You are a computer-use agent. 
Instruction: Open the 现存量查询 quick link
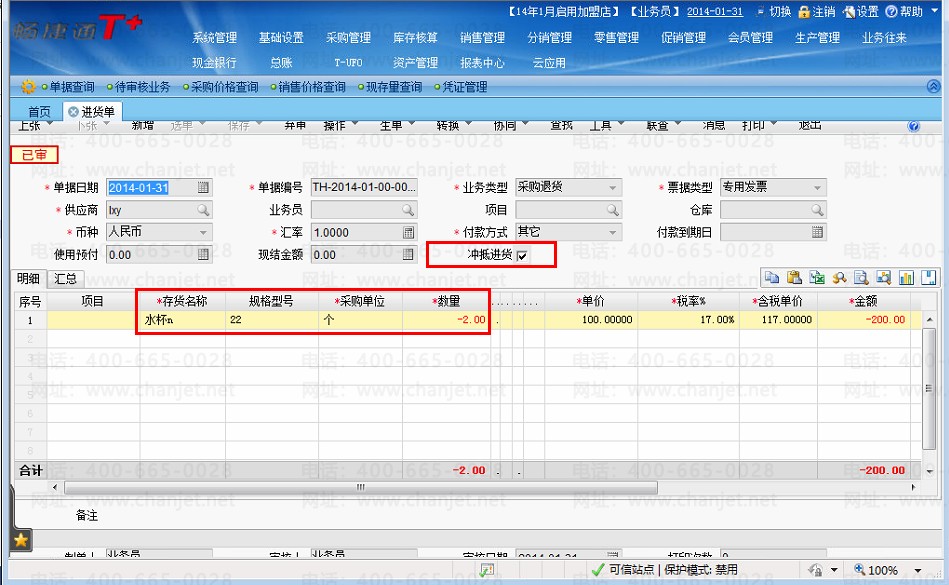[394, 87]
